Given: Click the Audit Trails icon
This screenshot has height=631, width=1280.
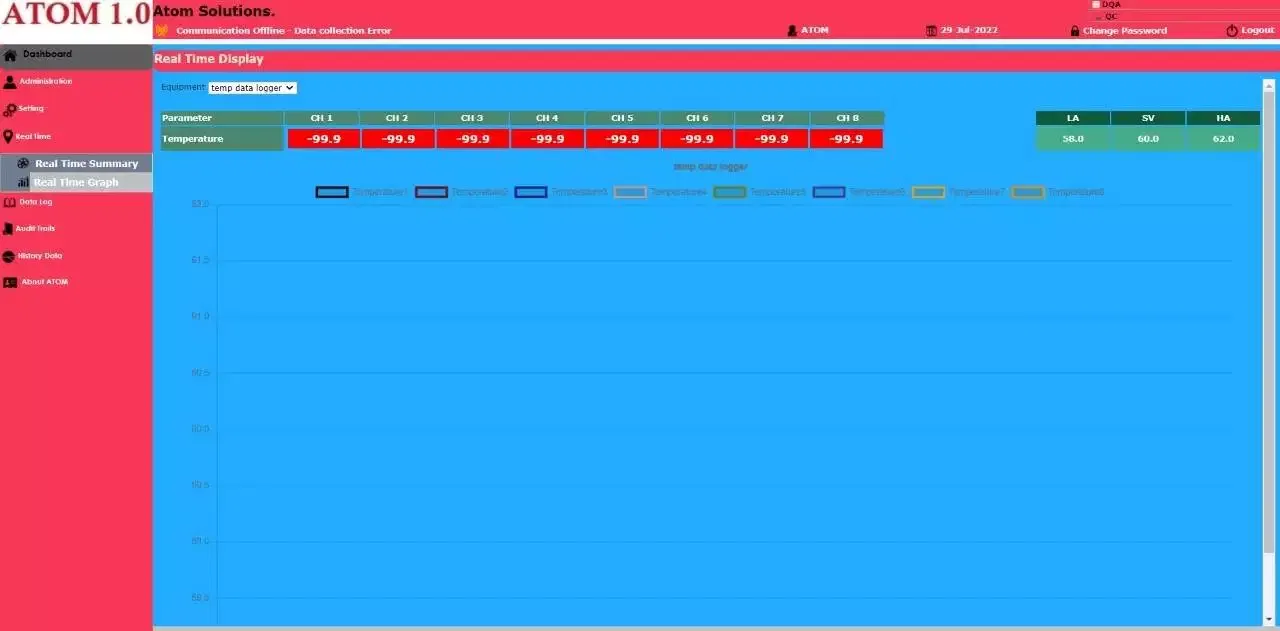Looking at the screenshot, I should 8,229.
